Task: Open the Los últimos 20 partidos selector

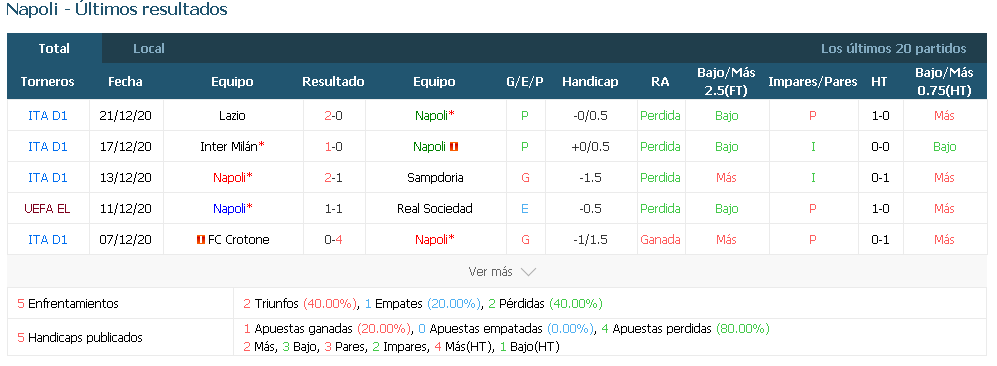Action: (893, 48)
